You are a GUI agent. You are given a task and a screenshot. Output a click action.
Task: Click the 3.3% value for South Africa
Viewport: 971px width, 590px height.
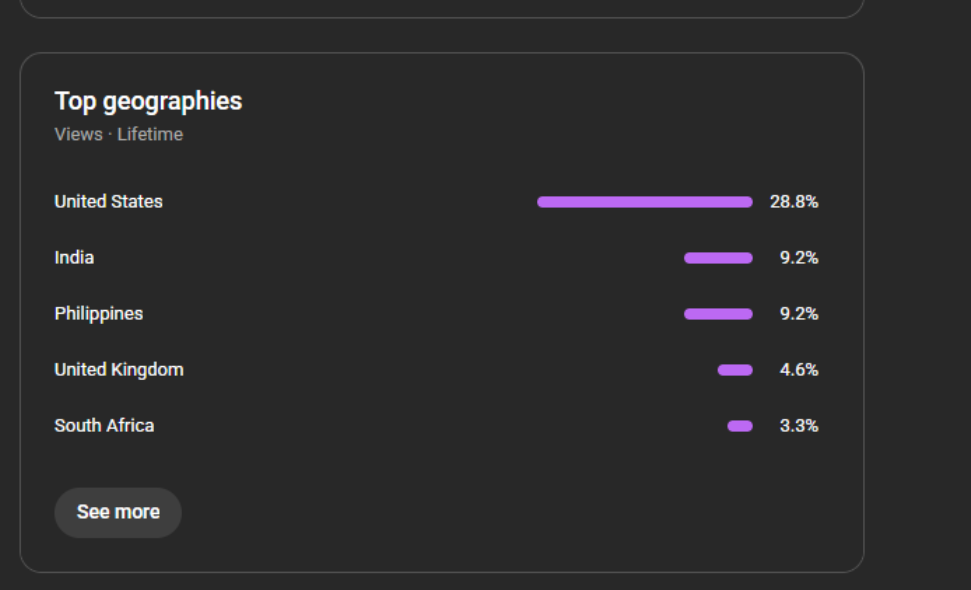coord(799,426)
